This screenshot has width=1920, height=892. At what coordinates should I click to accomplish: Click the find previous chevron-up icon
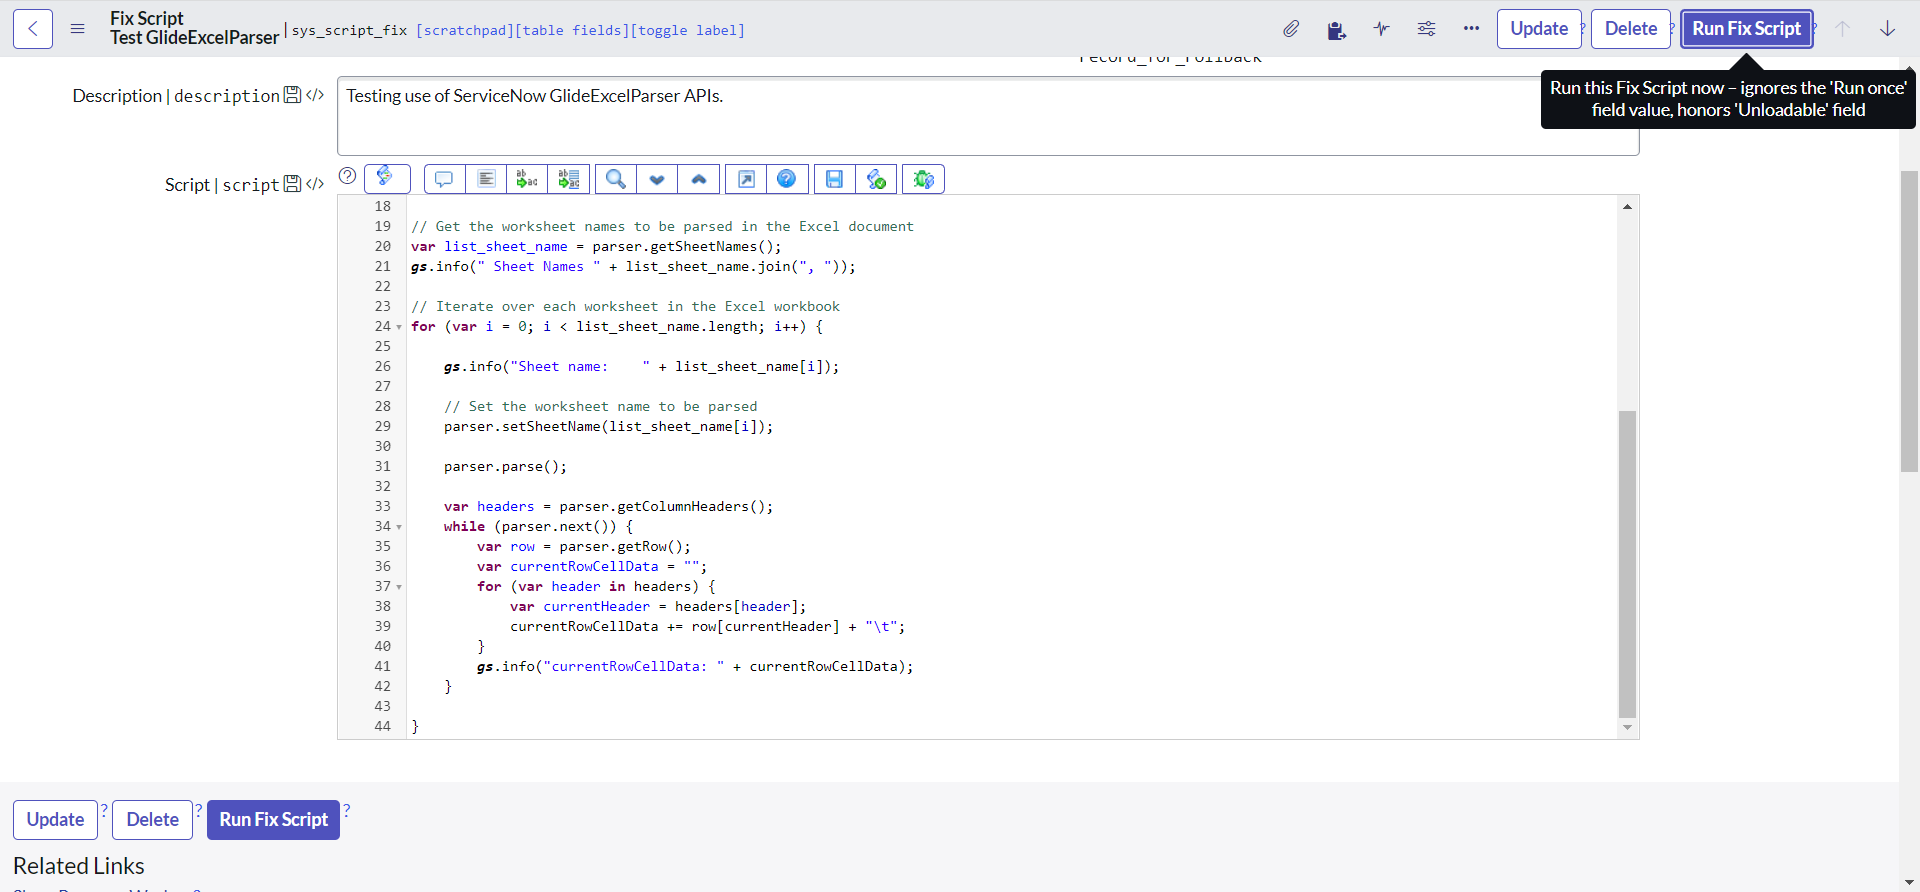[x=699, y=179]
